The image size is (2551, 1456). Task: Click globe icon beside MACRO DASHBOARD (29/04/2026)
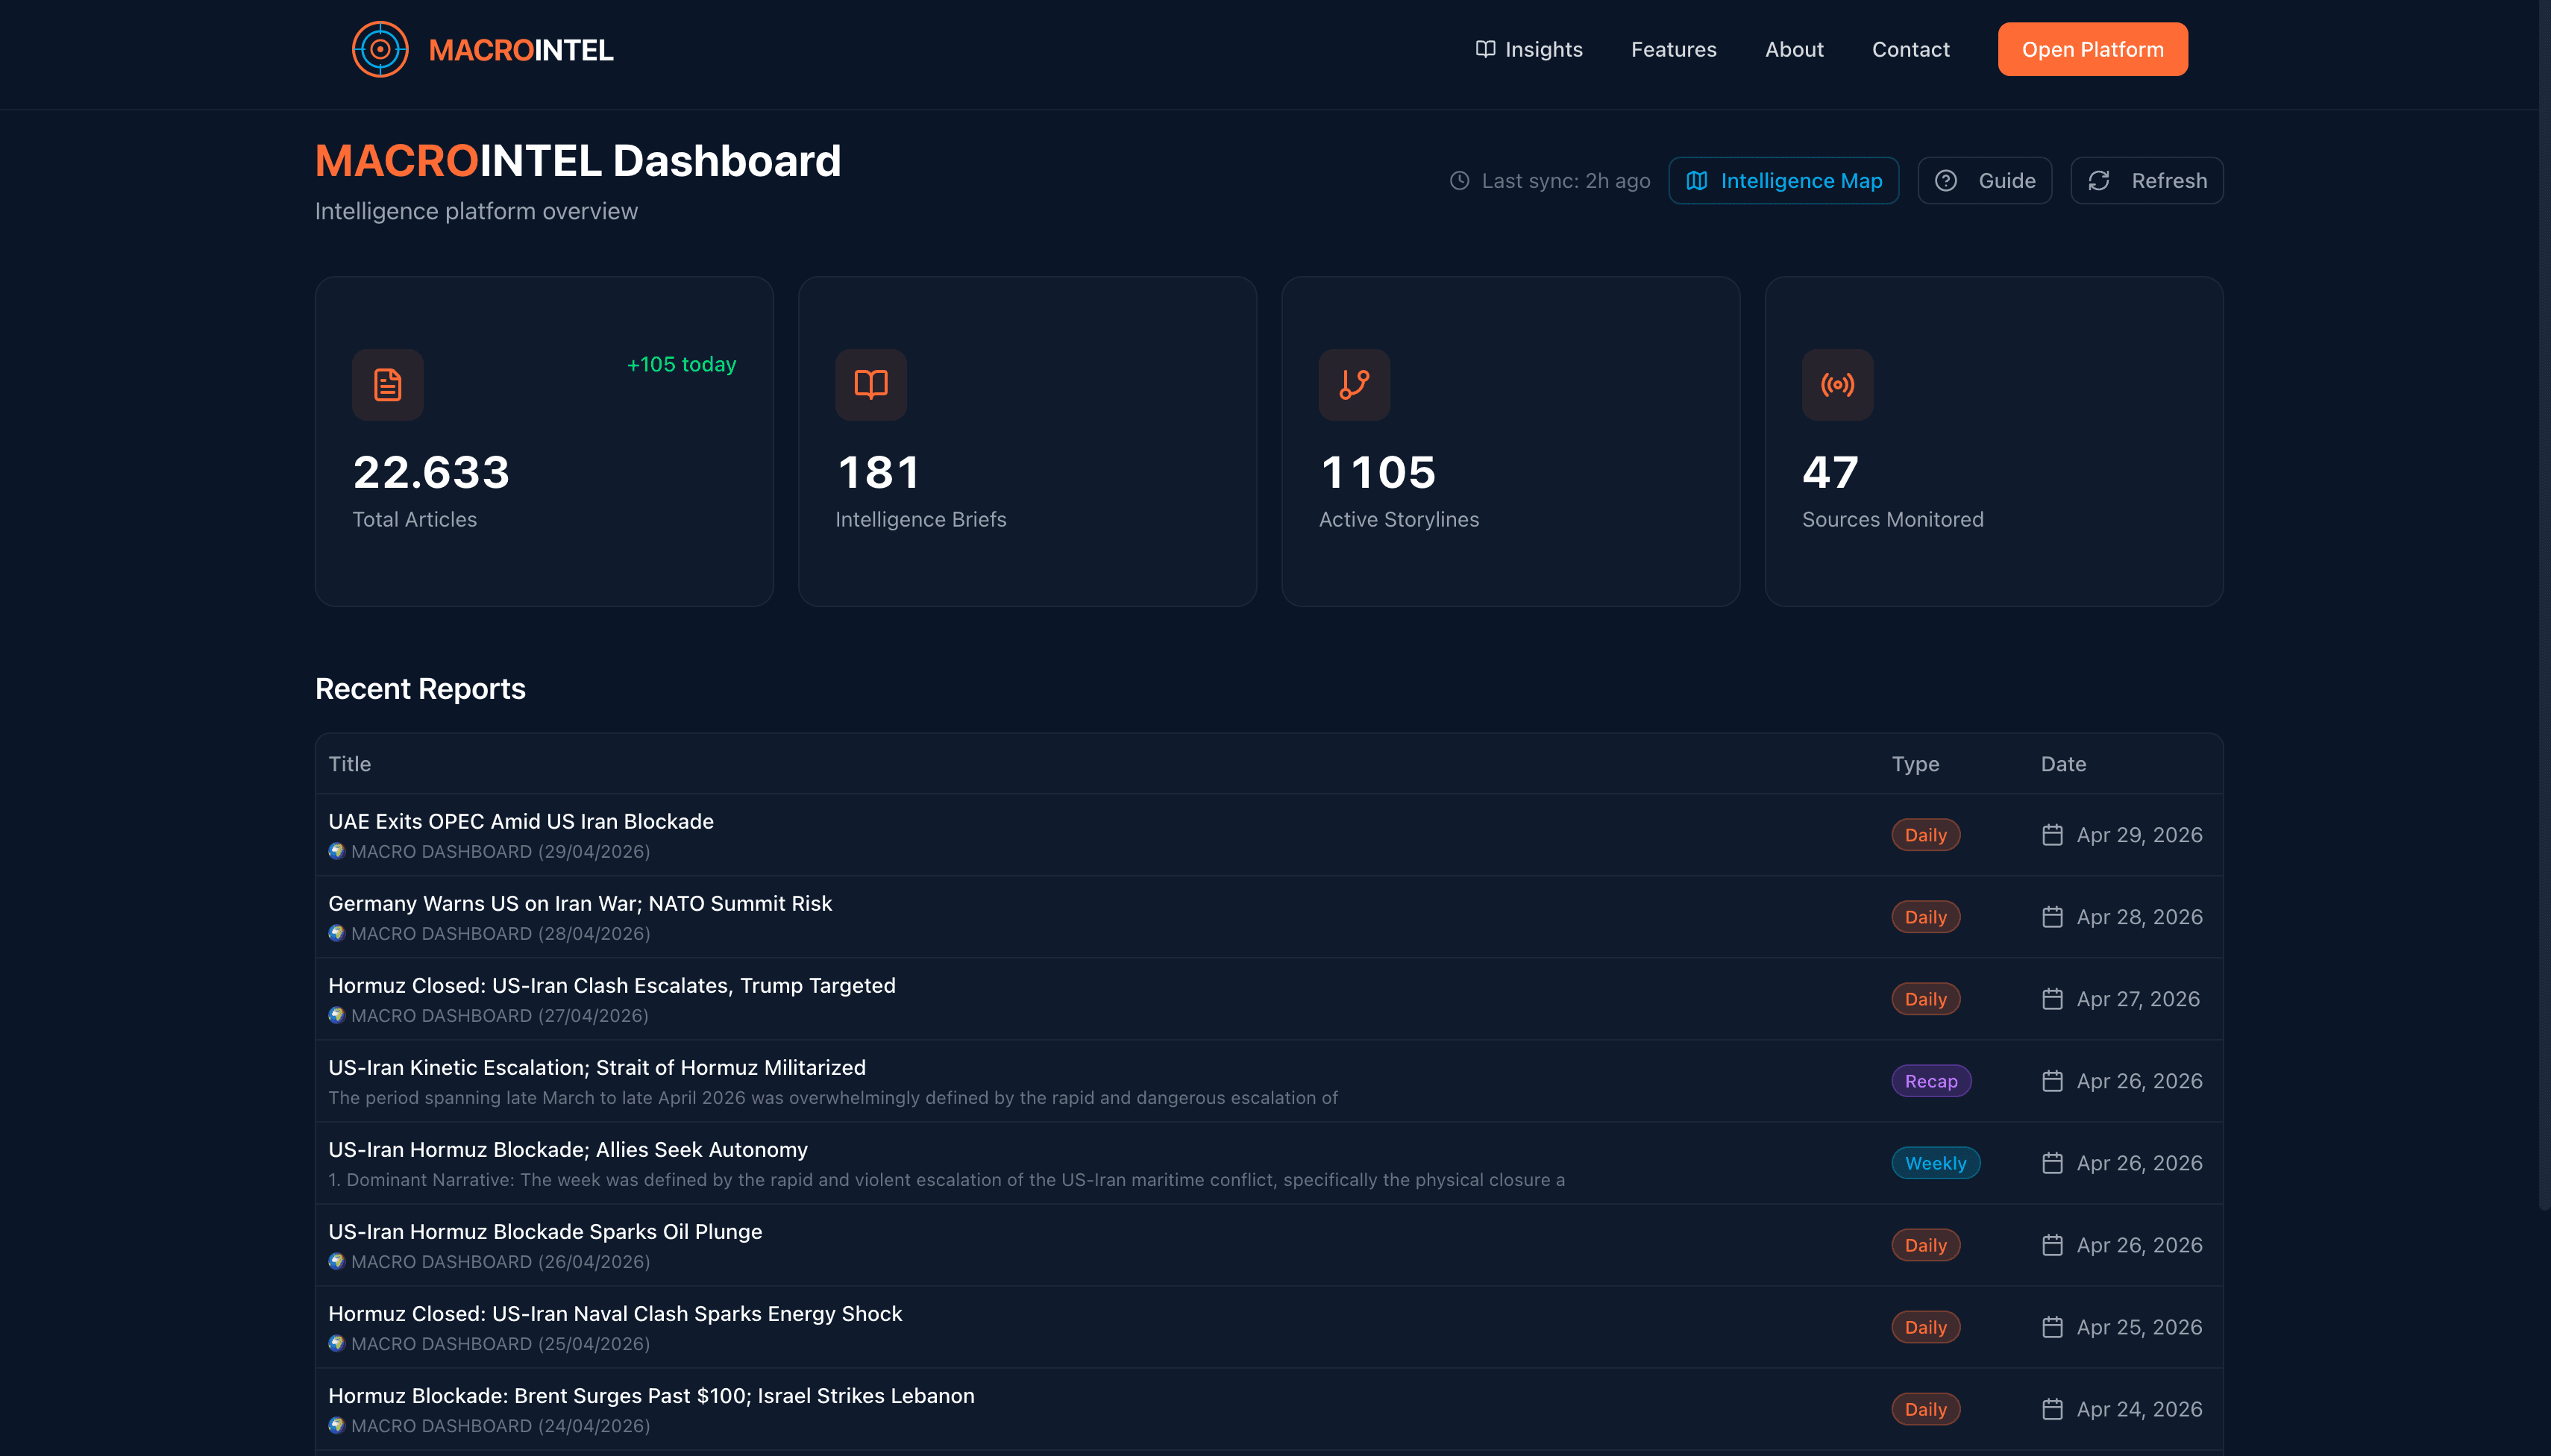click(x=337, y=851)
